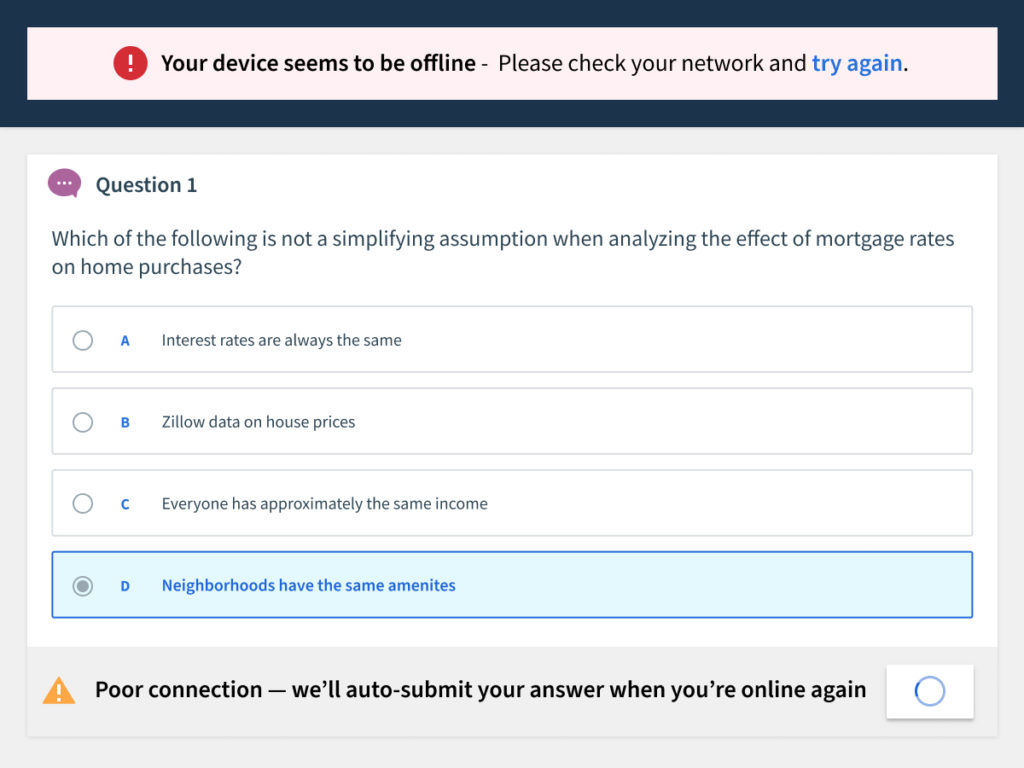Pick 'Zillow data on house prices' answer

click(x=512, y=421)
